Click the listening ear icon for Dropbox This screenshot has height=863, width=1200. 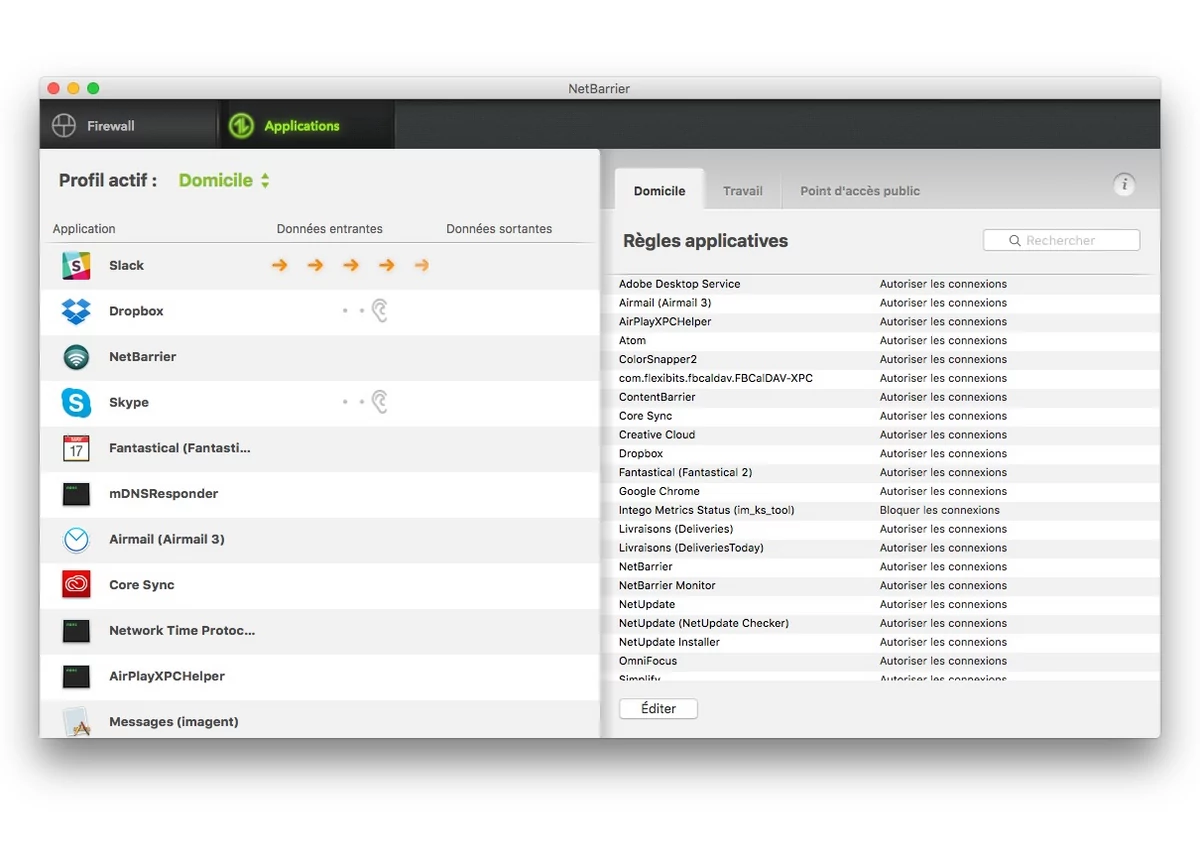[379, 311]
